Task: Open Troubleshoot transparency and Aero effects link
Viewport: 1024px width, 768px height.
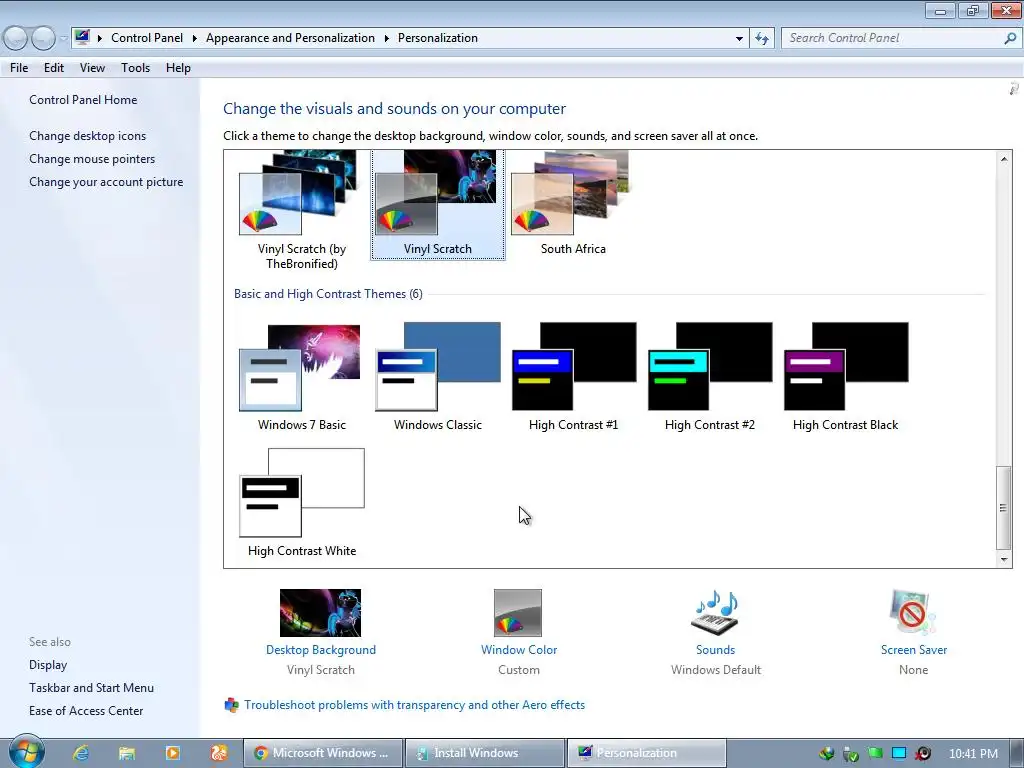Action: tap(415, 705)
